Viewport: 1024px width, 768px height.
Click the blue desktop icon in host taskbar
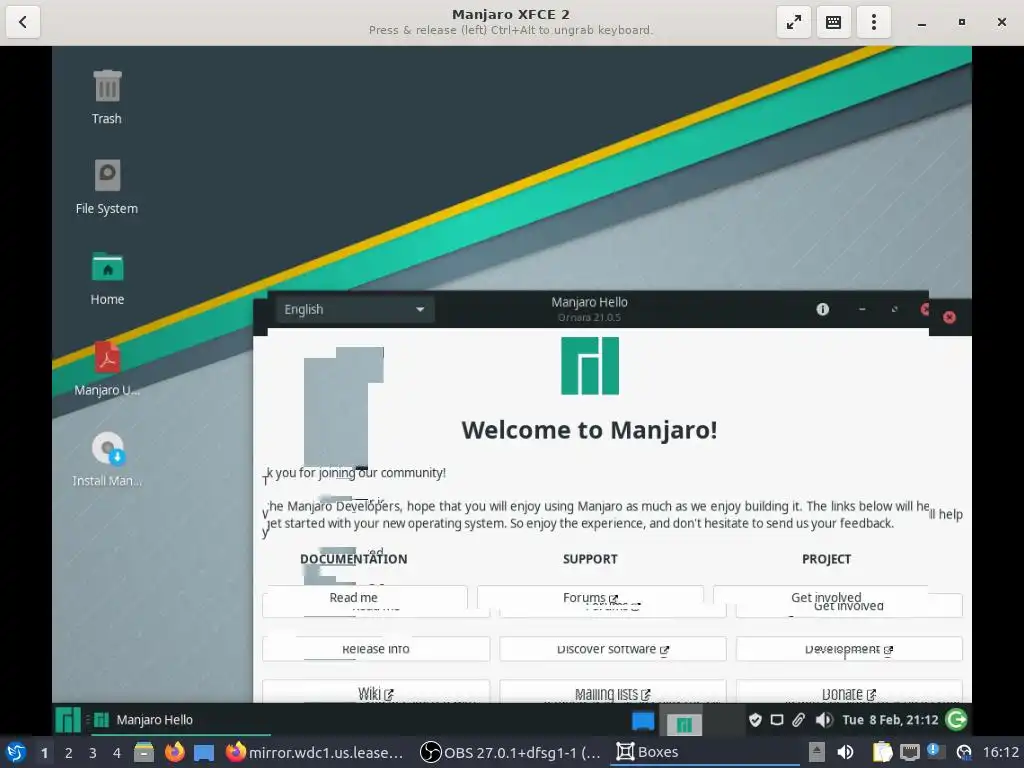204,753
